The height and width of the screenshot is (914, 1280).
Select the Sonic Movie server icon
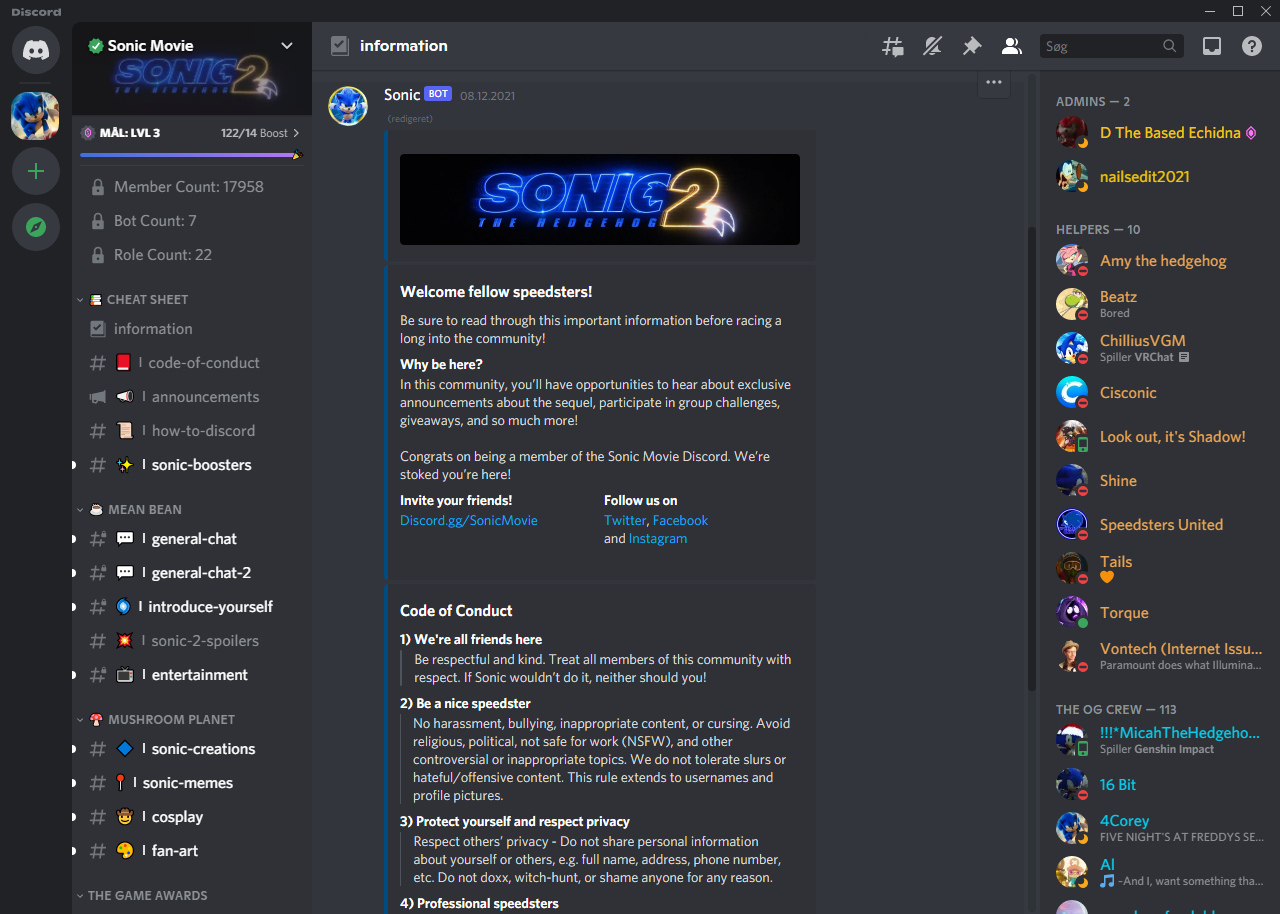coord(36,116)
